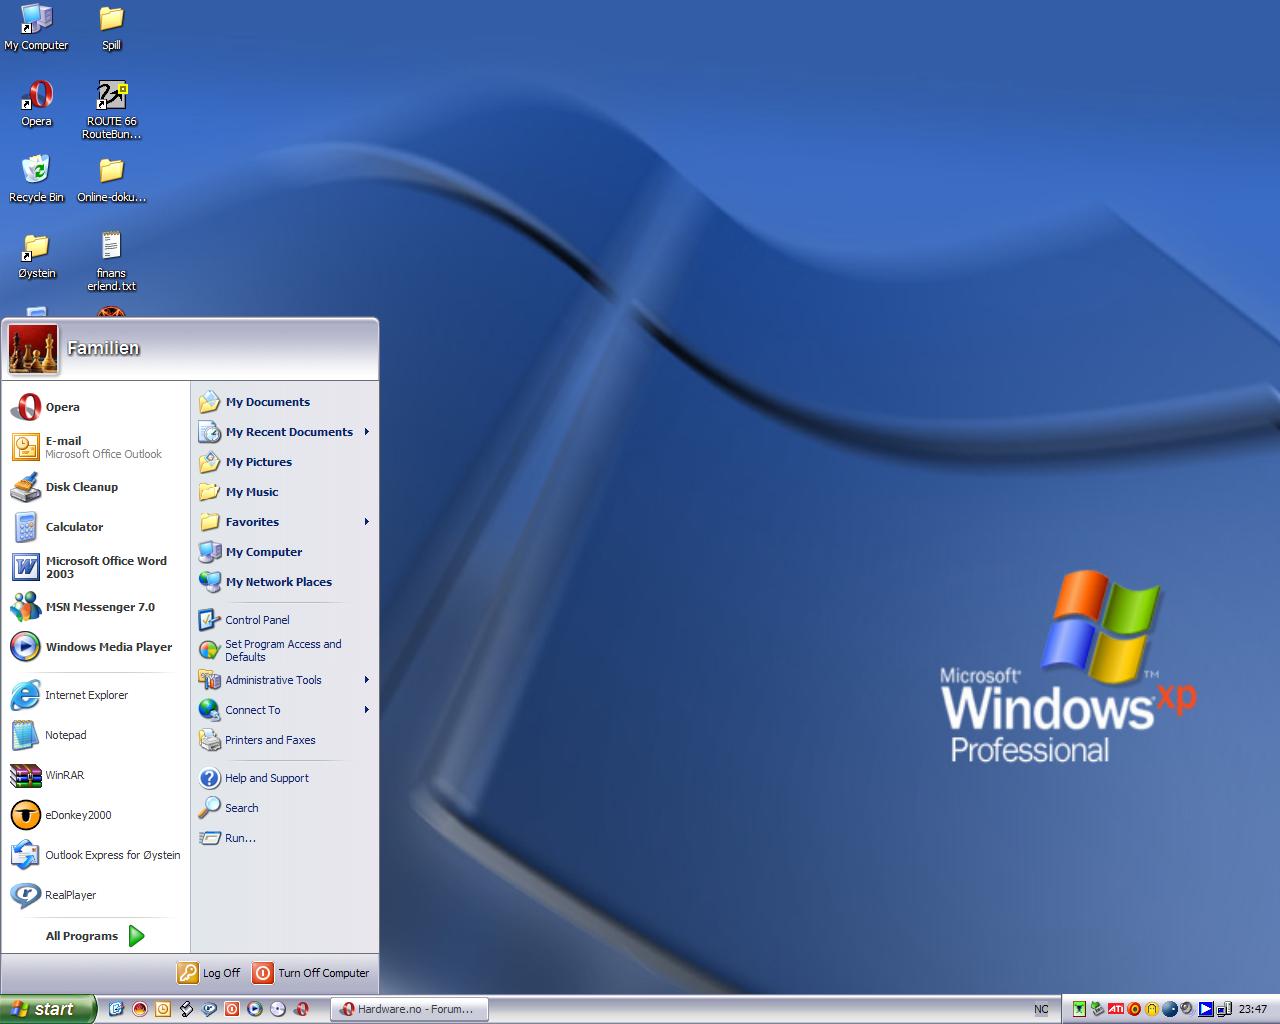Open WinRAR from the recent programs
1280x1024 pixels.
[64, 775]
